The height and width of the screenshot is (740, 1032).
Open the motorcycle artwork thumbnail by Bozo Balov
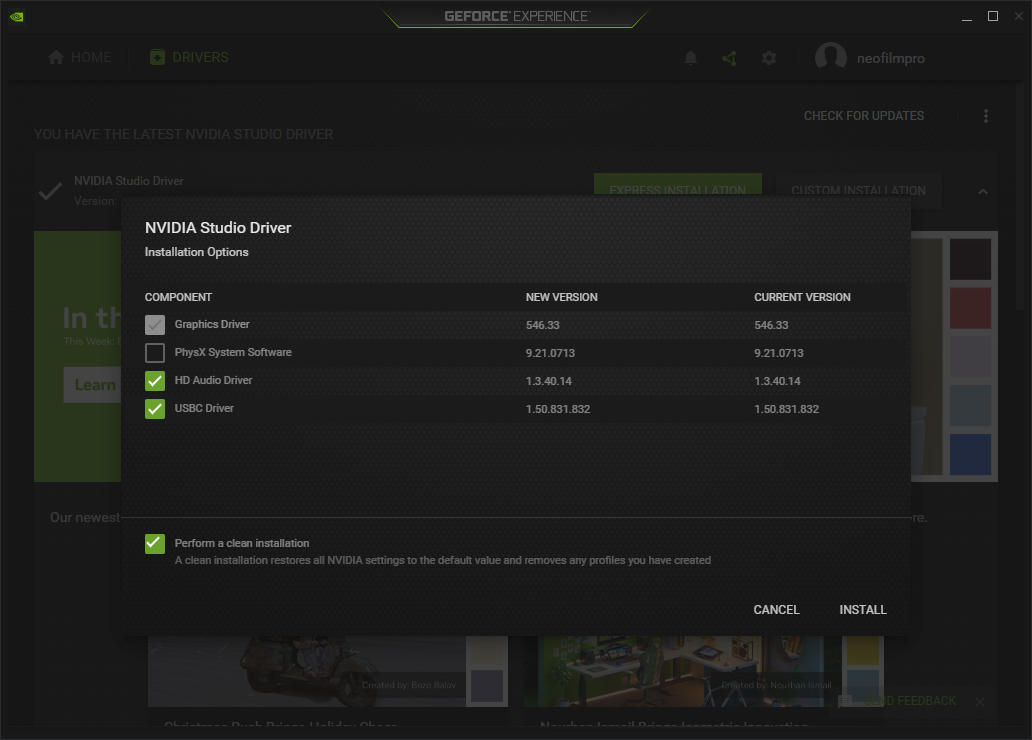[306, 671]
